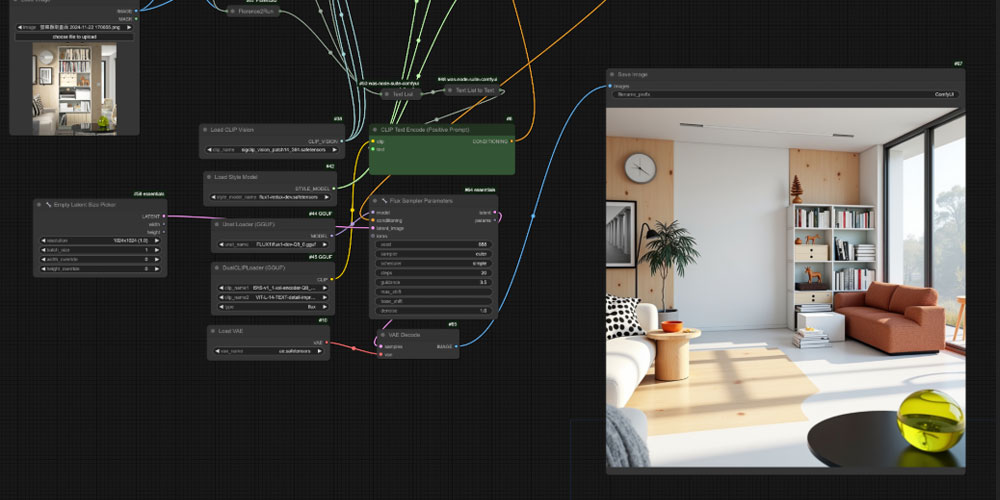Click the images input socket on Save Image

point(610,85)
